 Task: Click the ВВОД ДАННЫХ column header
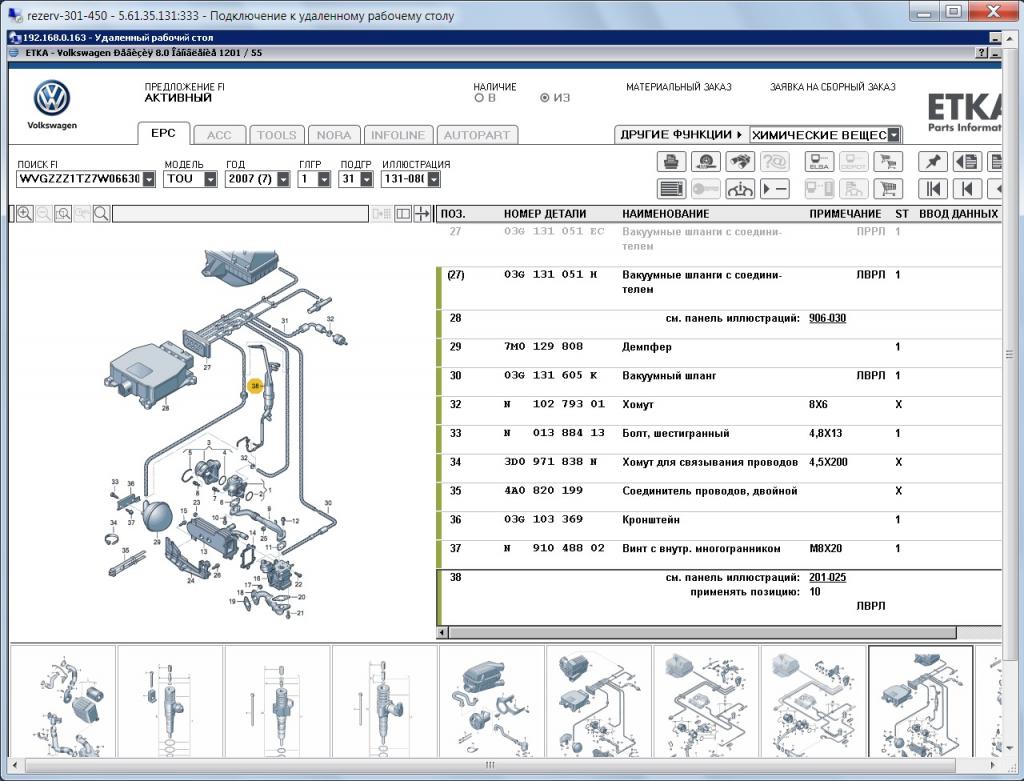pos(958,214)
